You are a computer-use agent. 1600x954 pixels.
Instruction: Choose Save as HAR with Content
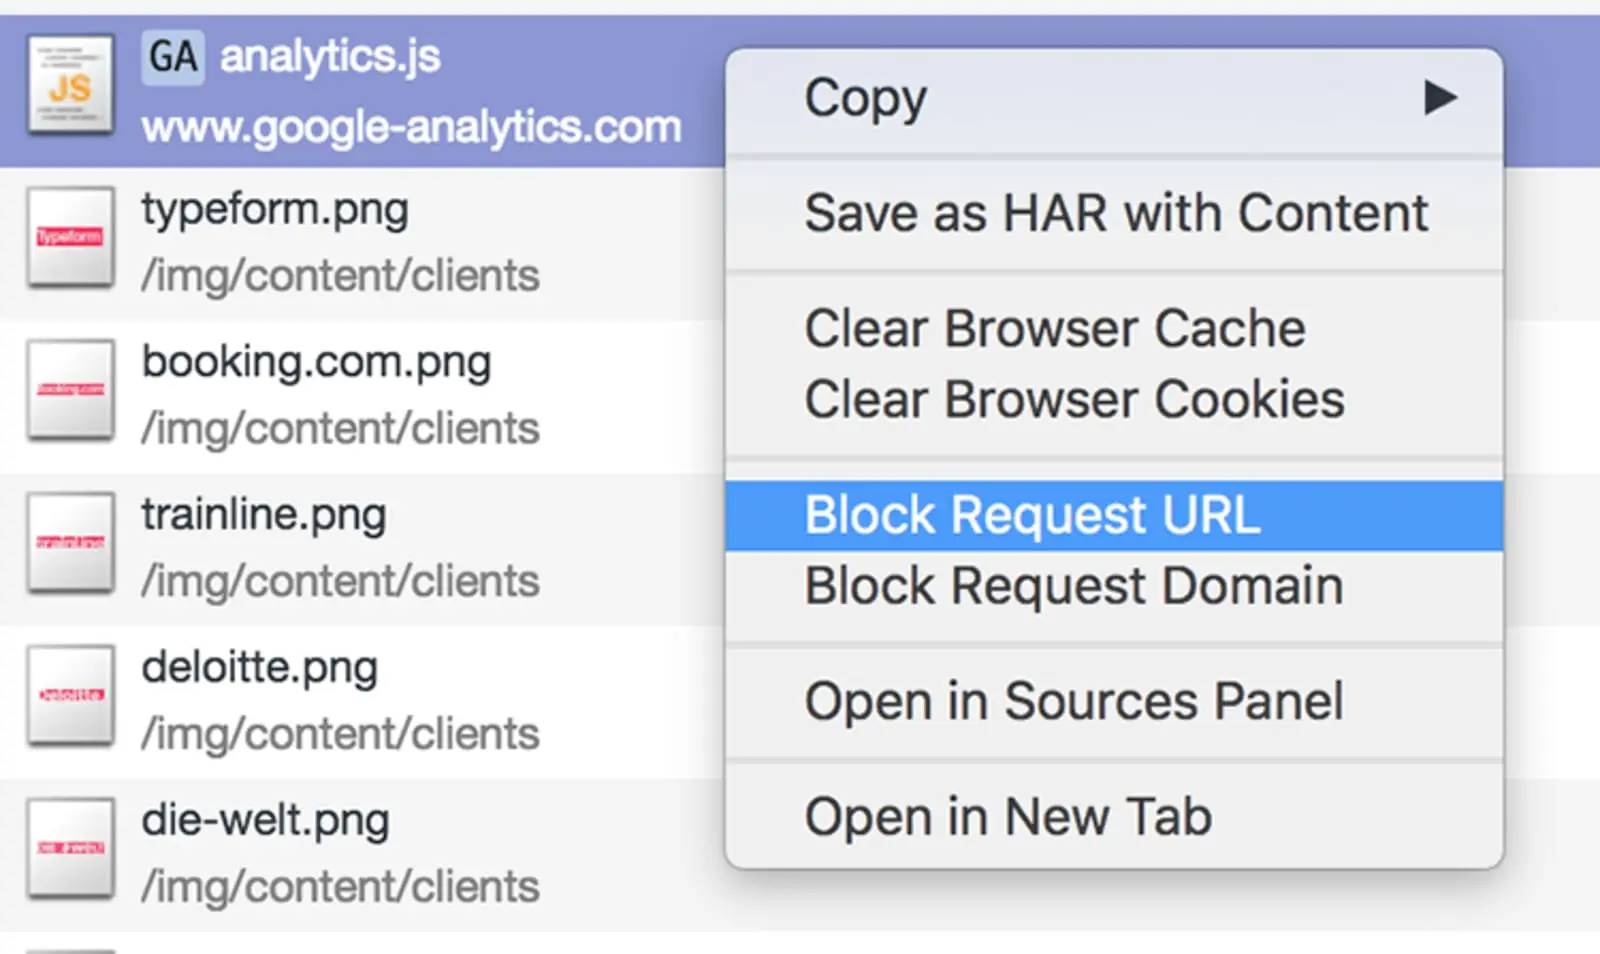[x=1116, y=213]
